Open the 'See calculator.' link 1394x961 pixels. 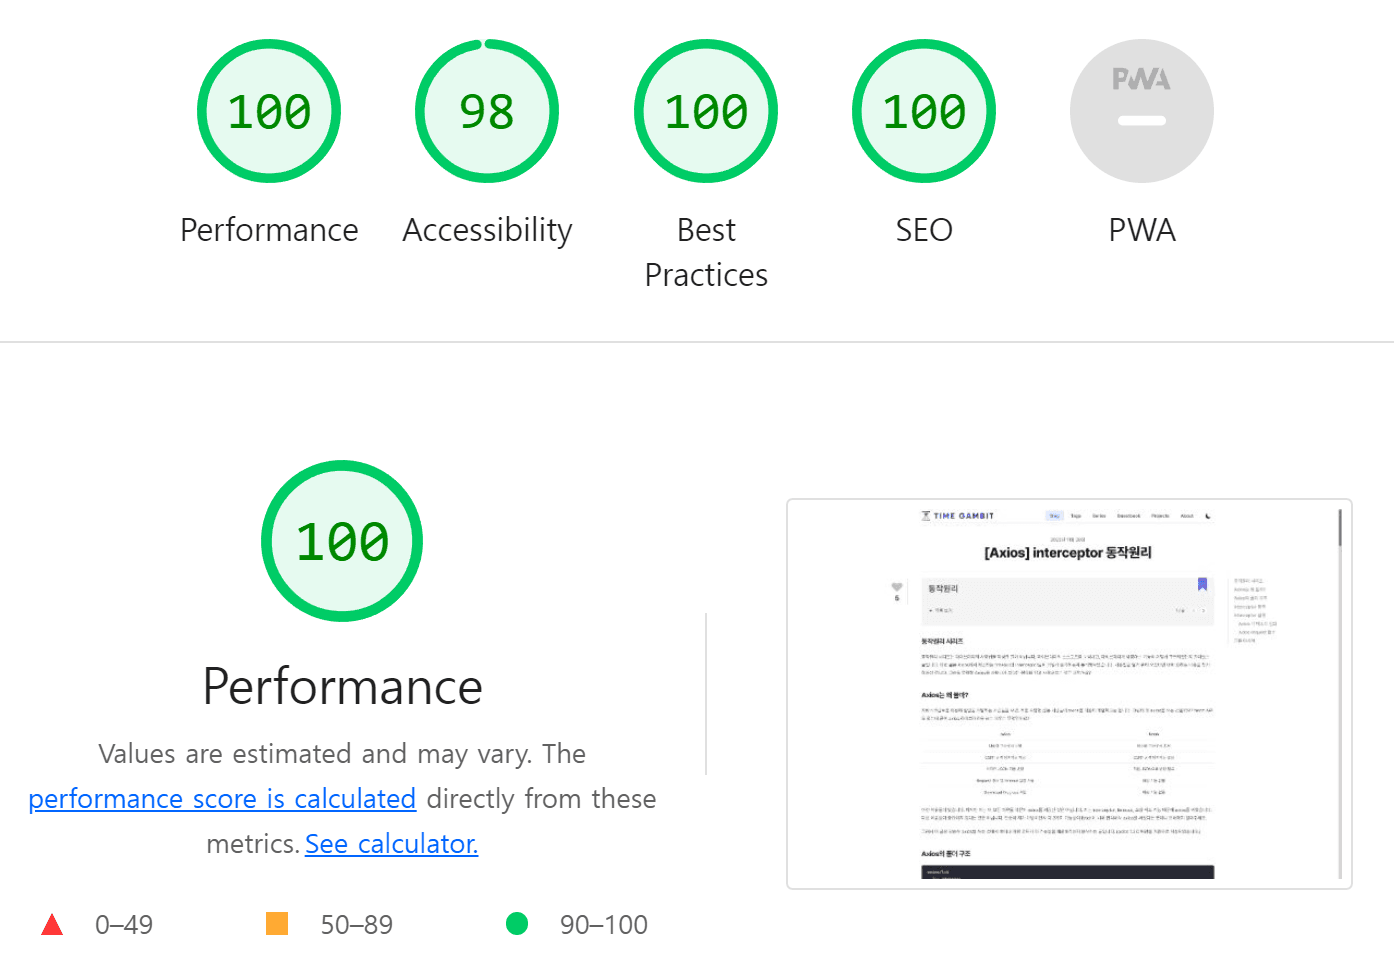pyautogui.click(x=391, y=844)
